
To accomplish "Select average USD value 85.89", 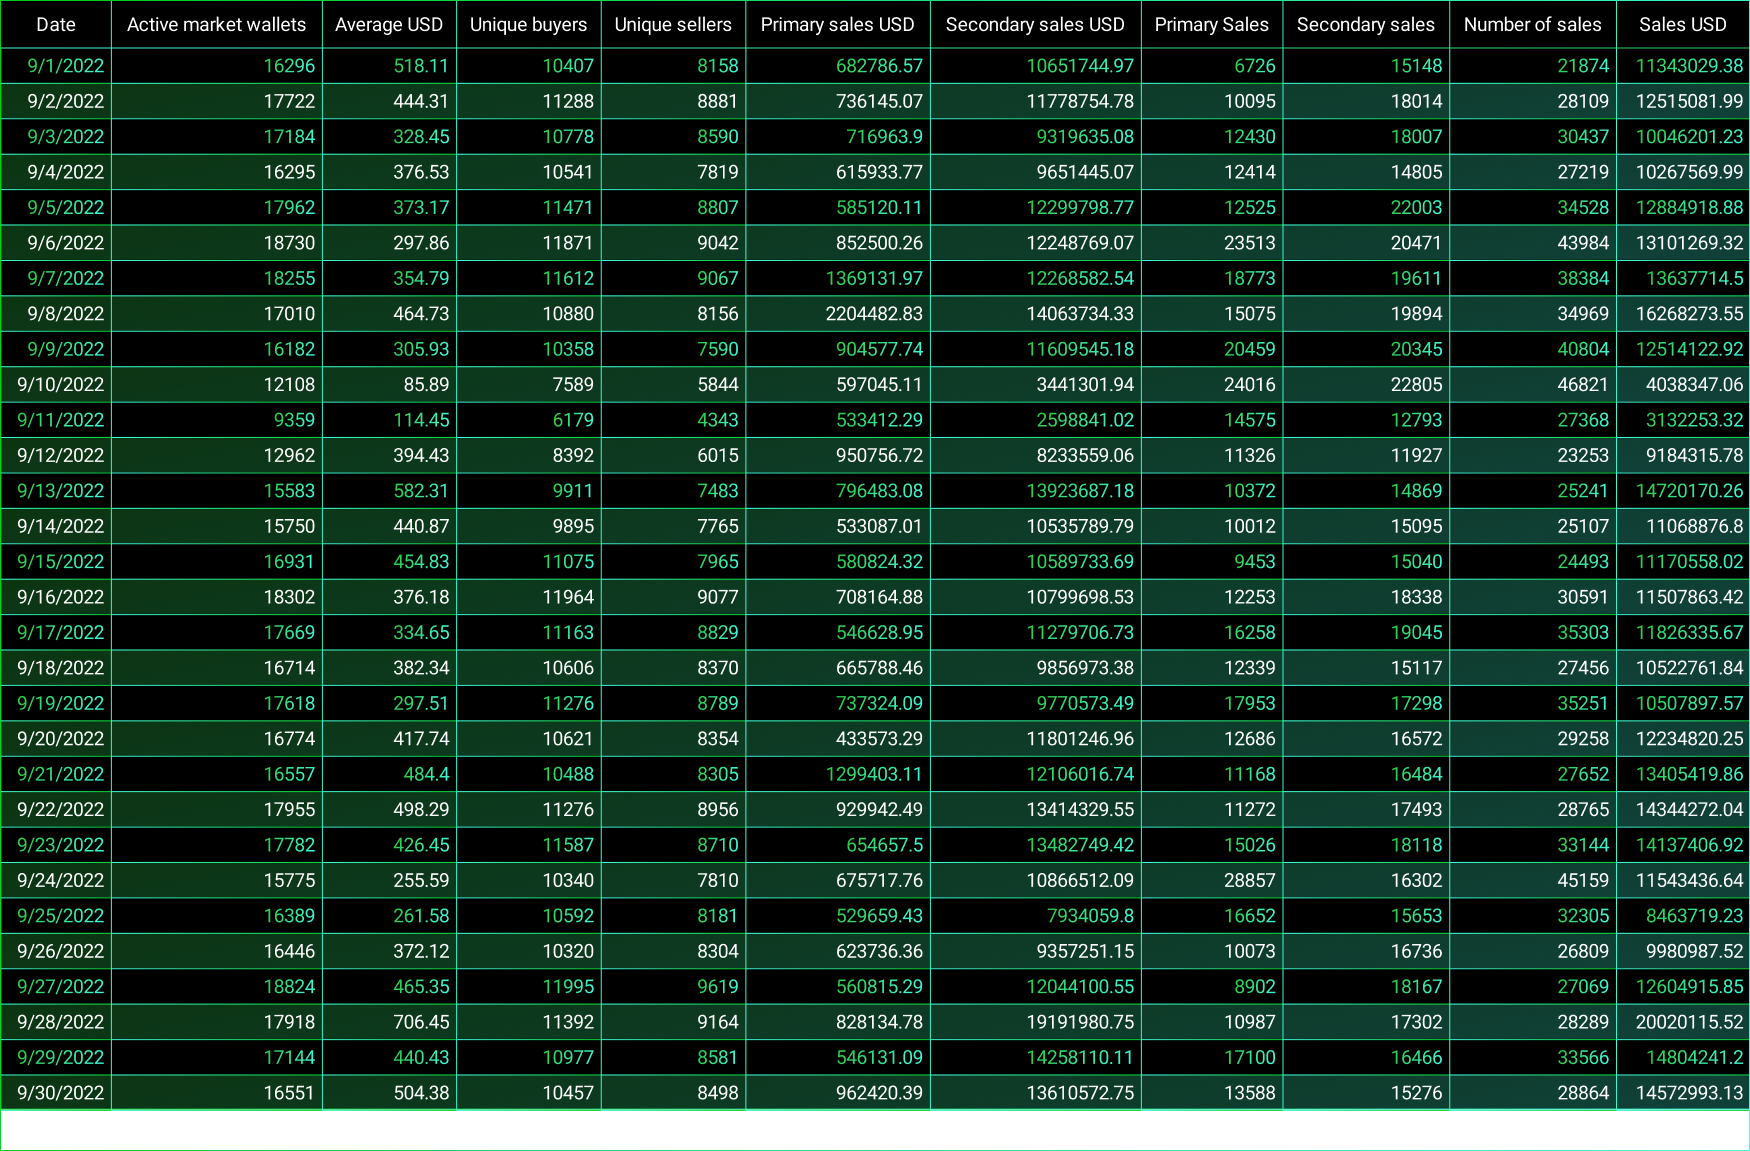I will 389,385.
